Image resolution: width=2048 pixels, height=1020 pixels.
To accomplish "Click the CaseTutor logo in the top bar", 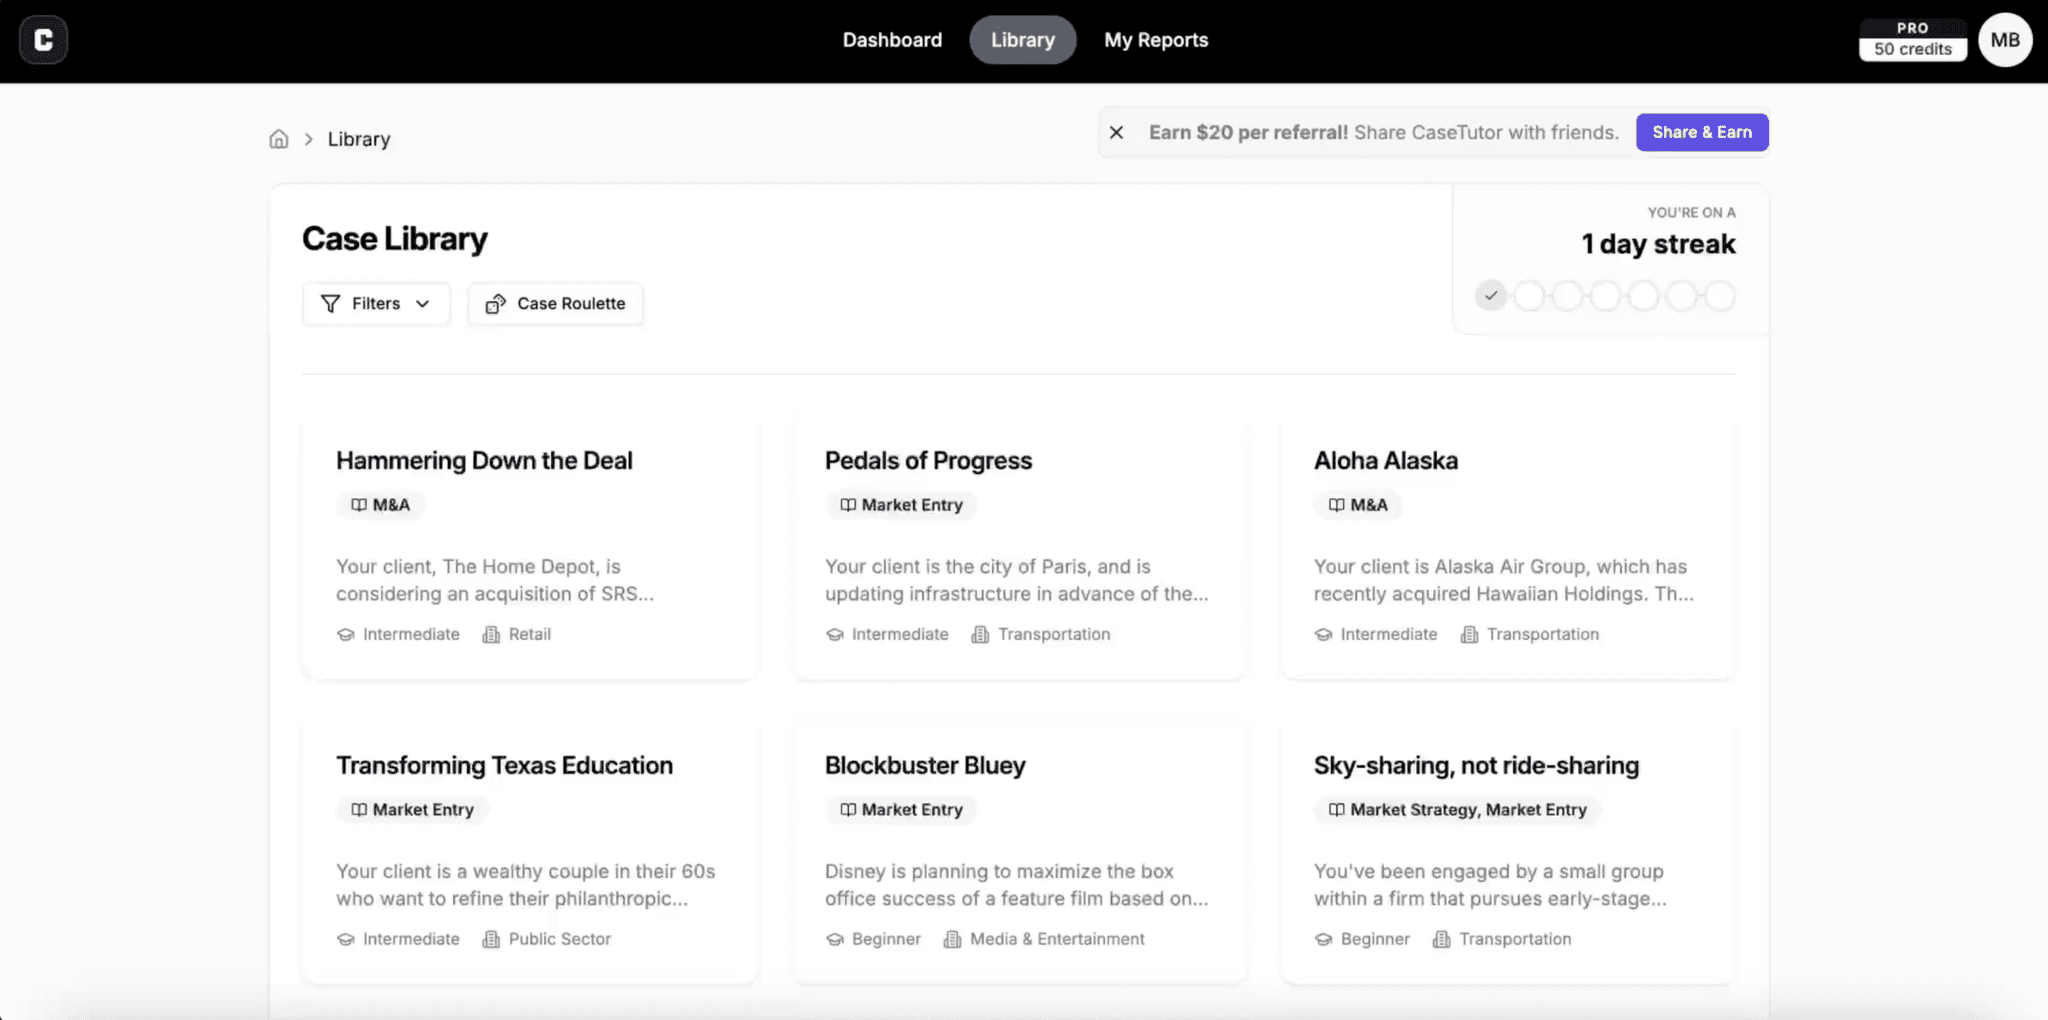I will coord(43,39).
